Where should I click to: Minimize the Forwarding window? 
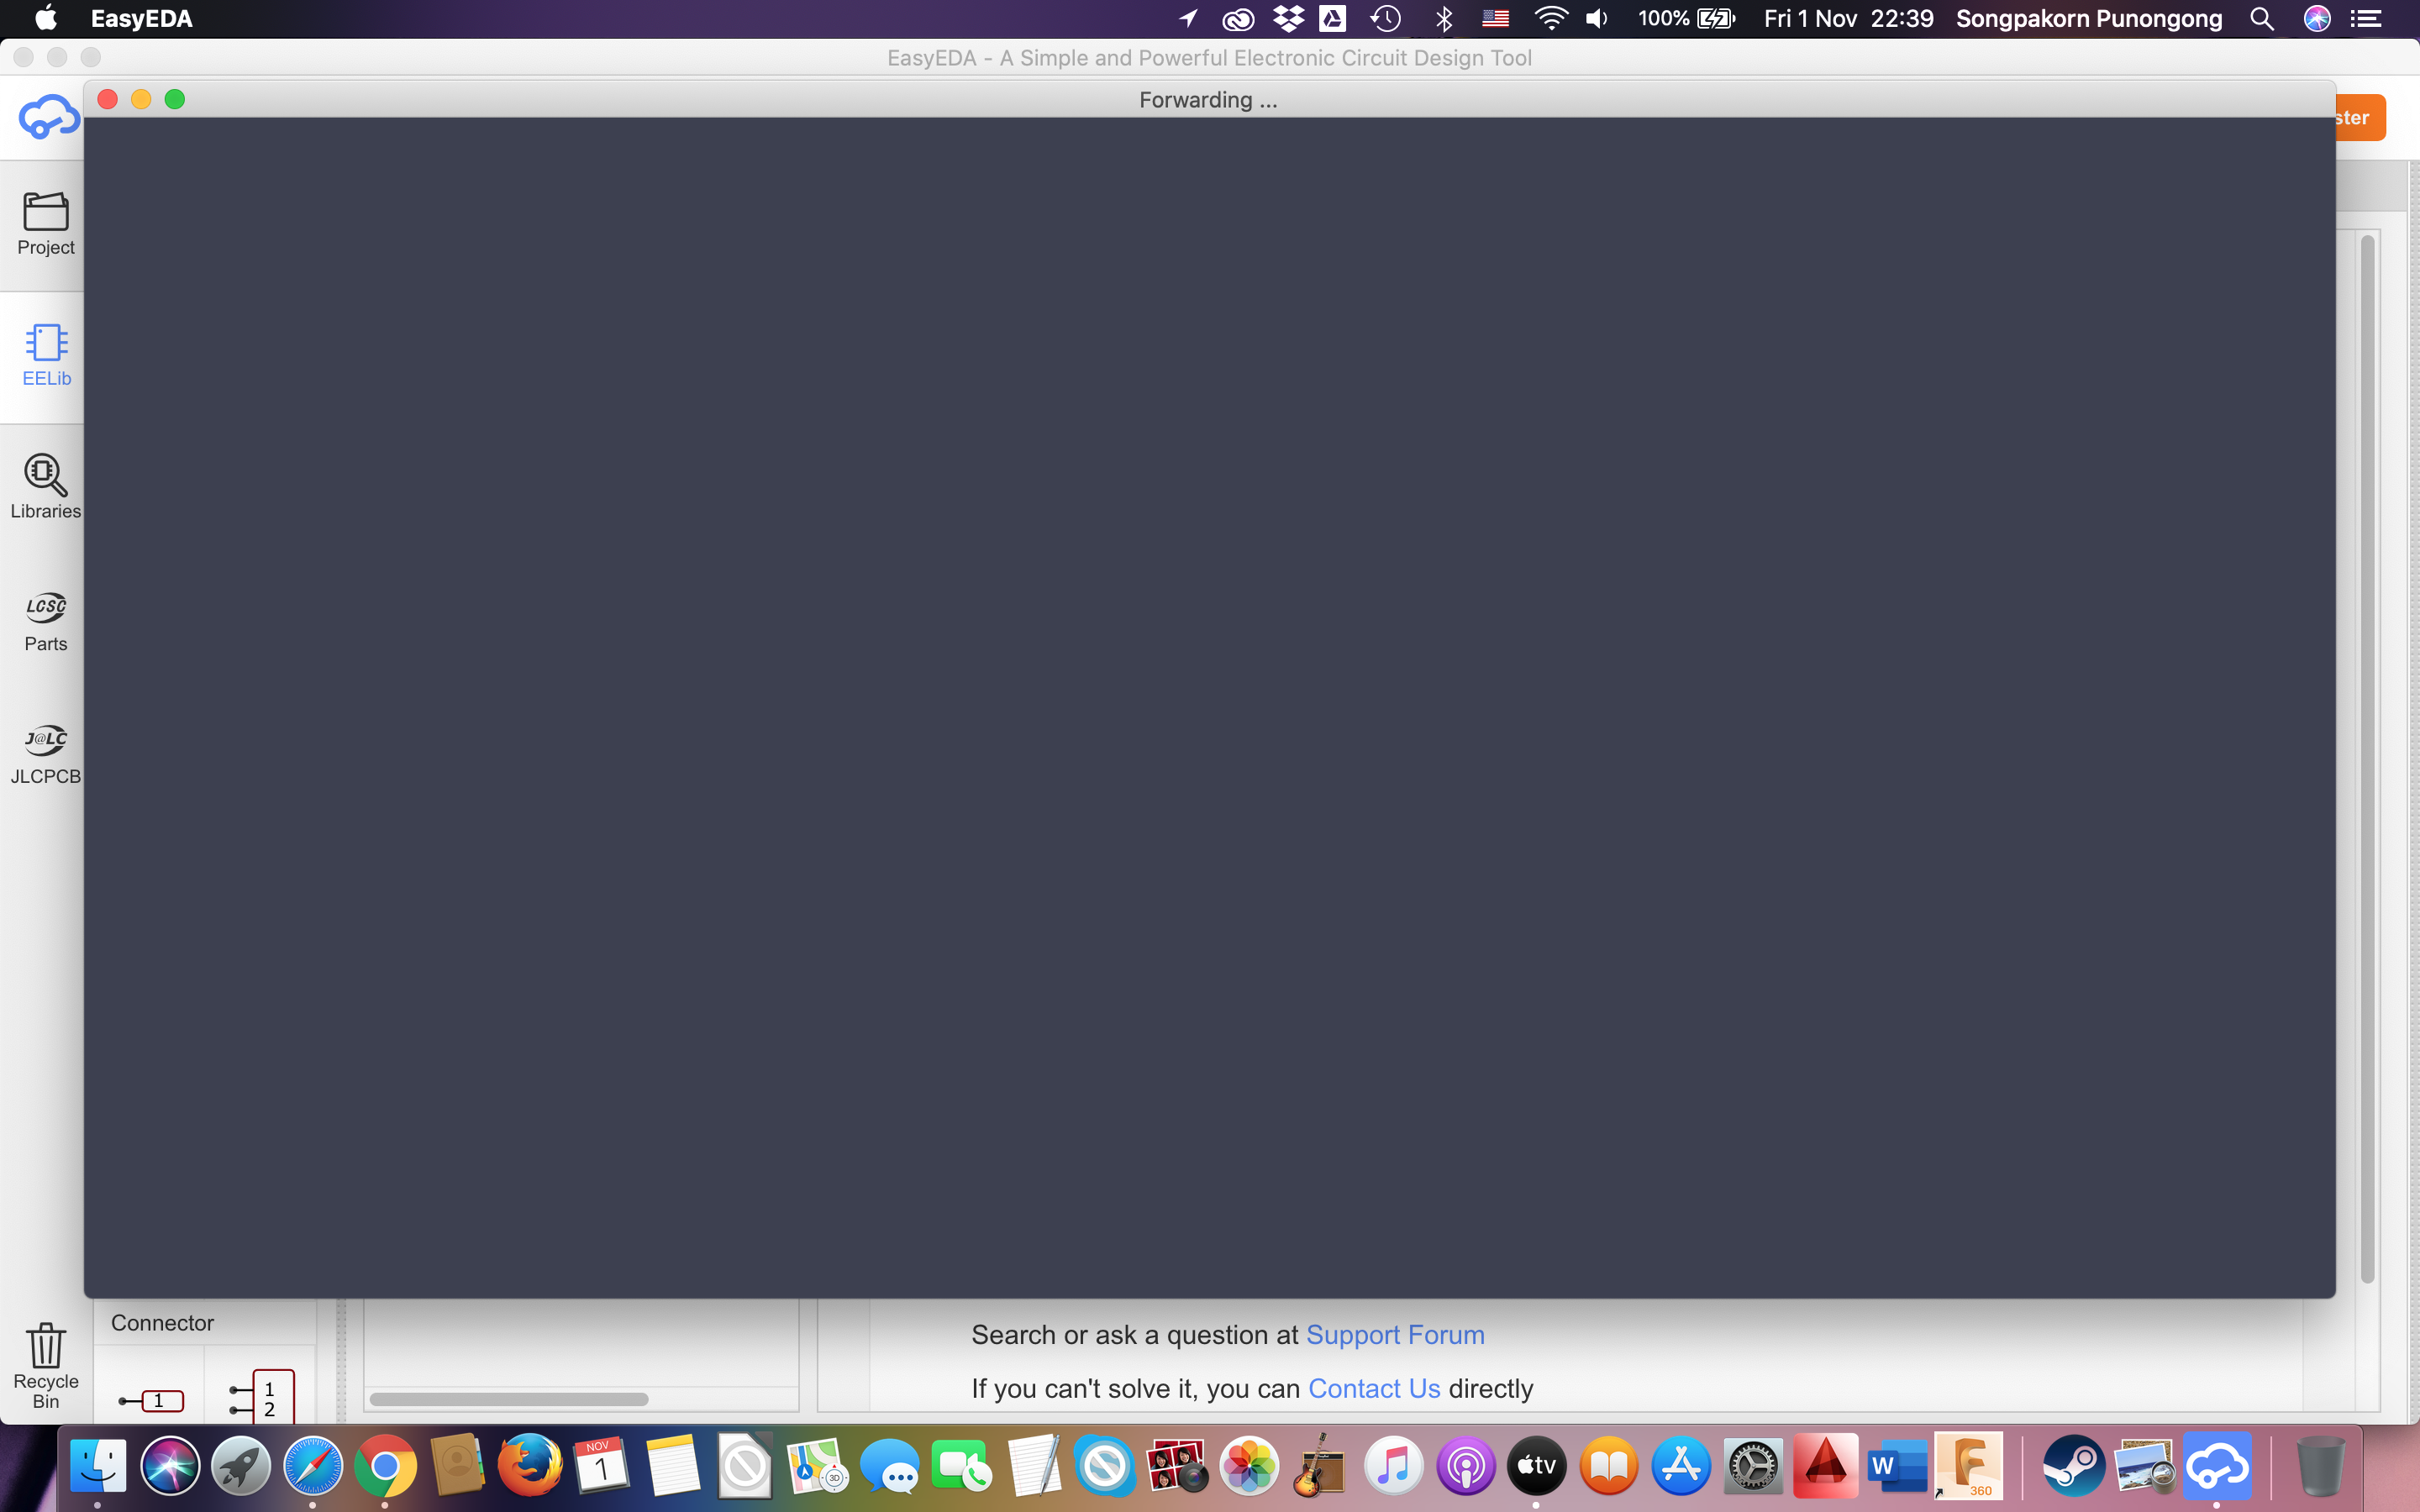(141, 99)
